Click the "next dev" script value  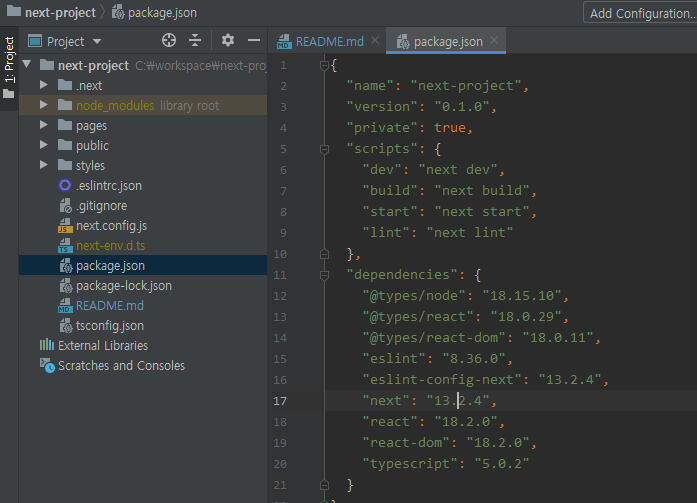[458, 170]
